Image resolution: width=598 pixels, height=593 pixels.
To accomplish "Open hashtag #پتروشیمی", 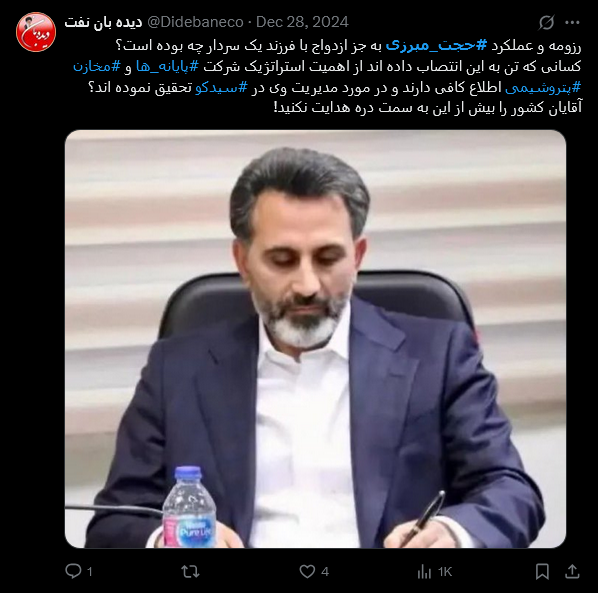I will point(543,87).
